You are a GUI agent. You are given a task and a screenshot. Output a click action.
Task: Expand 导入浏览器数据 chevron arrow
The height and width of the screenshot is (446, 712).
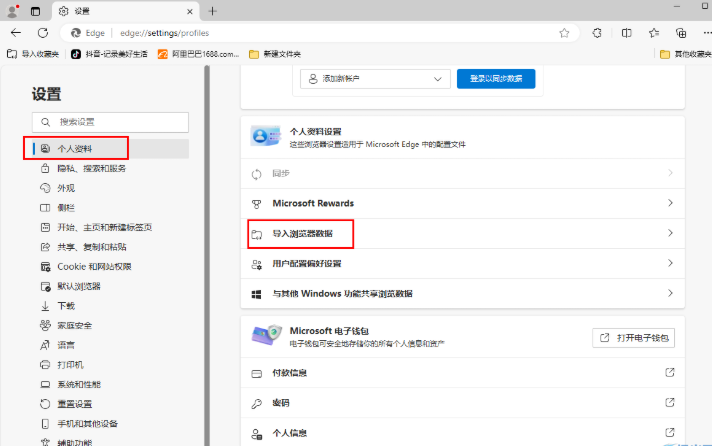(670, 233)
